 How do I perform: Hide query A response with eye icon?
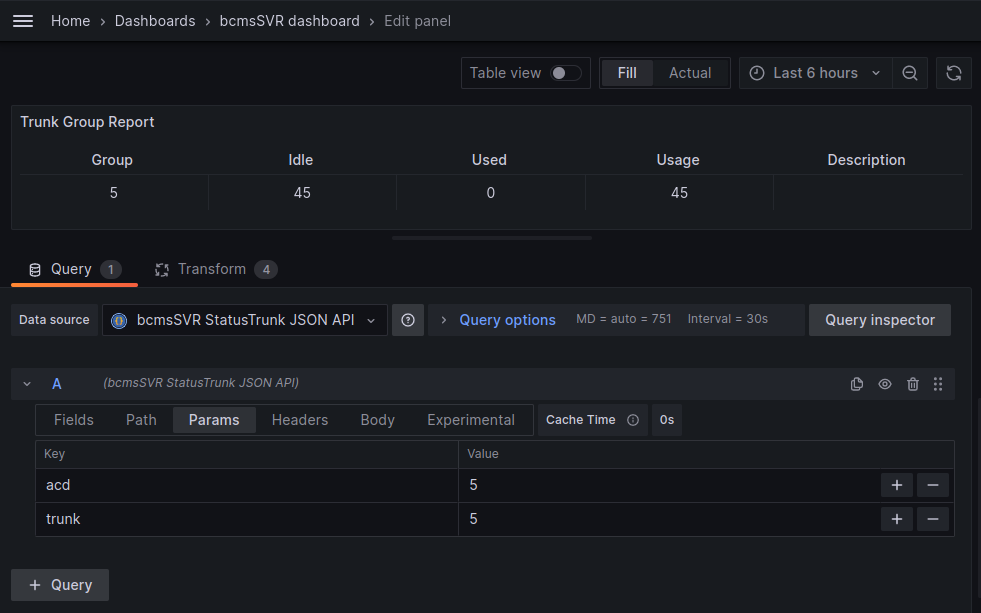click(885, 384)
